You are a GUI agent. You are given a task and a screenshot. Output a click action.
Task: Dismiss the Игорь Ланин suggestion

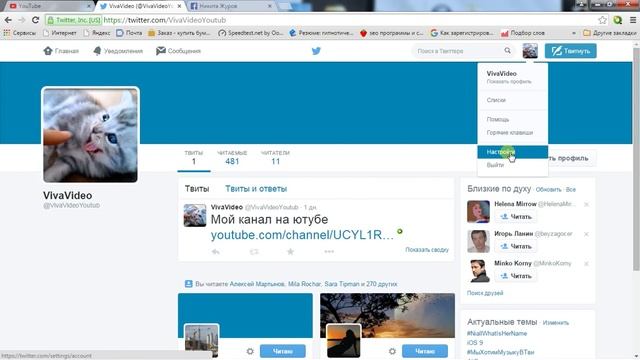[x=587, y=234]
